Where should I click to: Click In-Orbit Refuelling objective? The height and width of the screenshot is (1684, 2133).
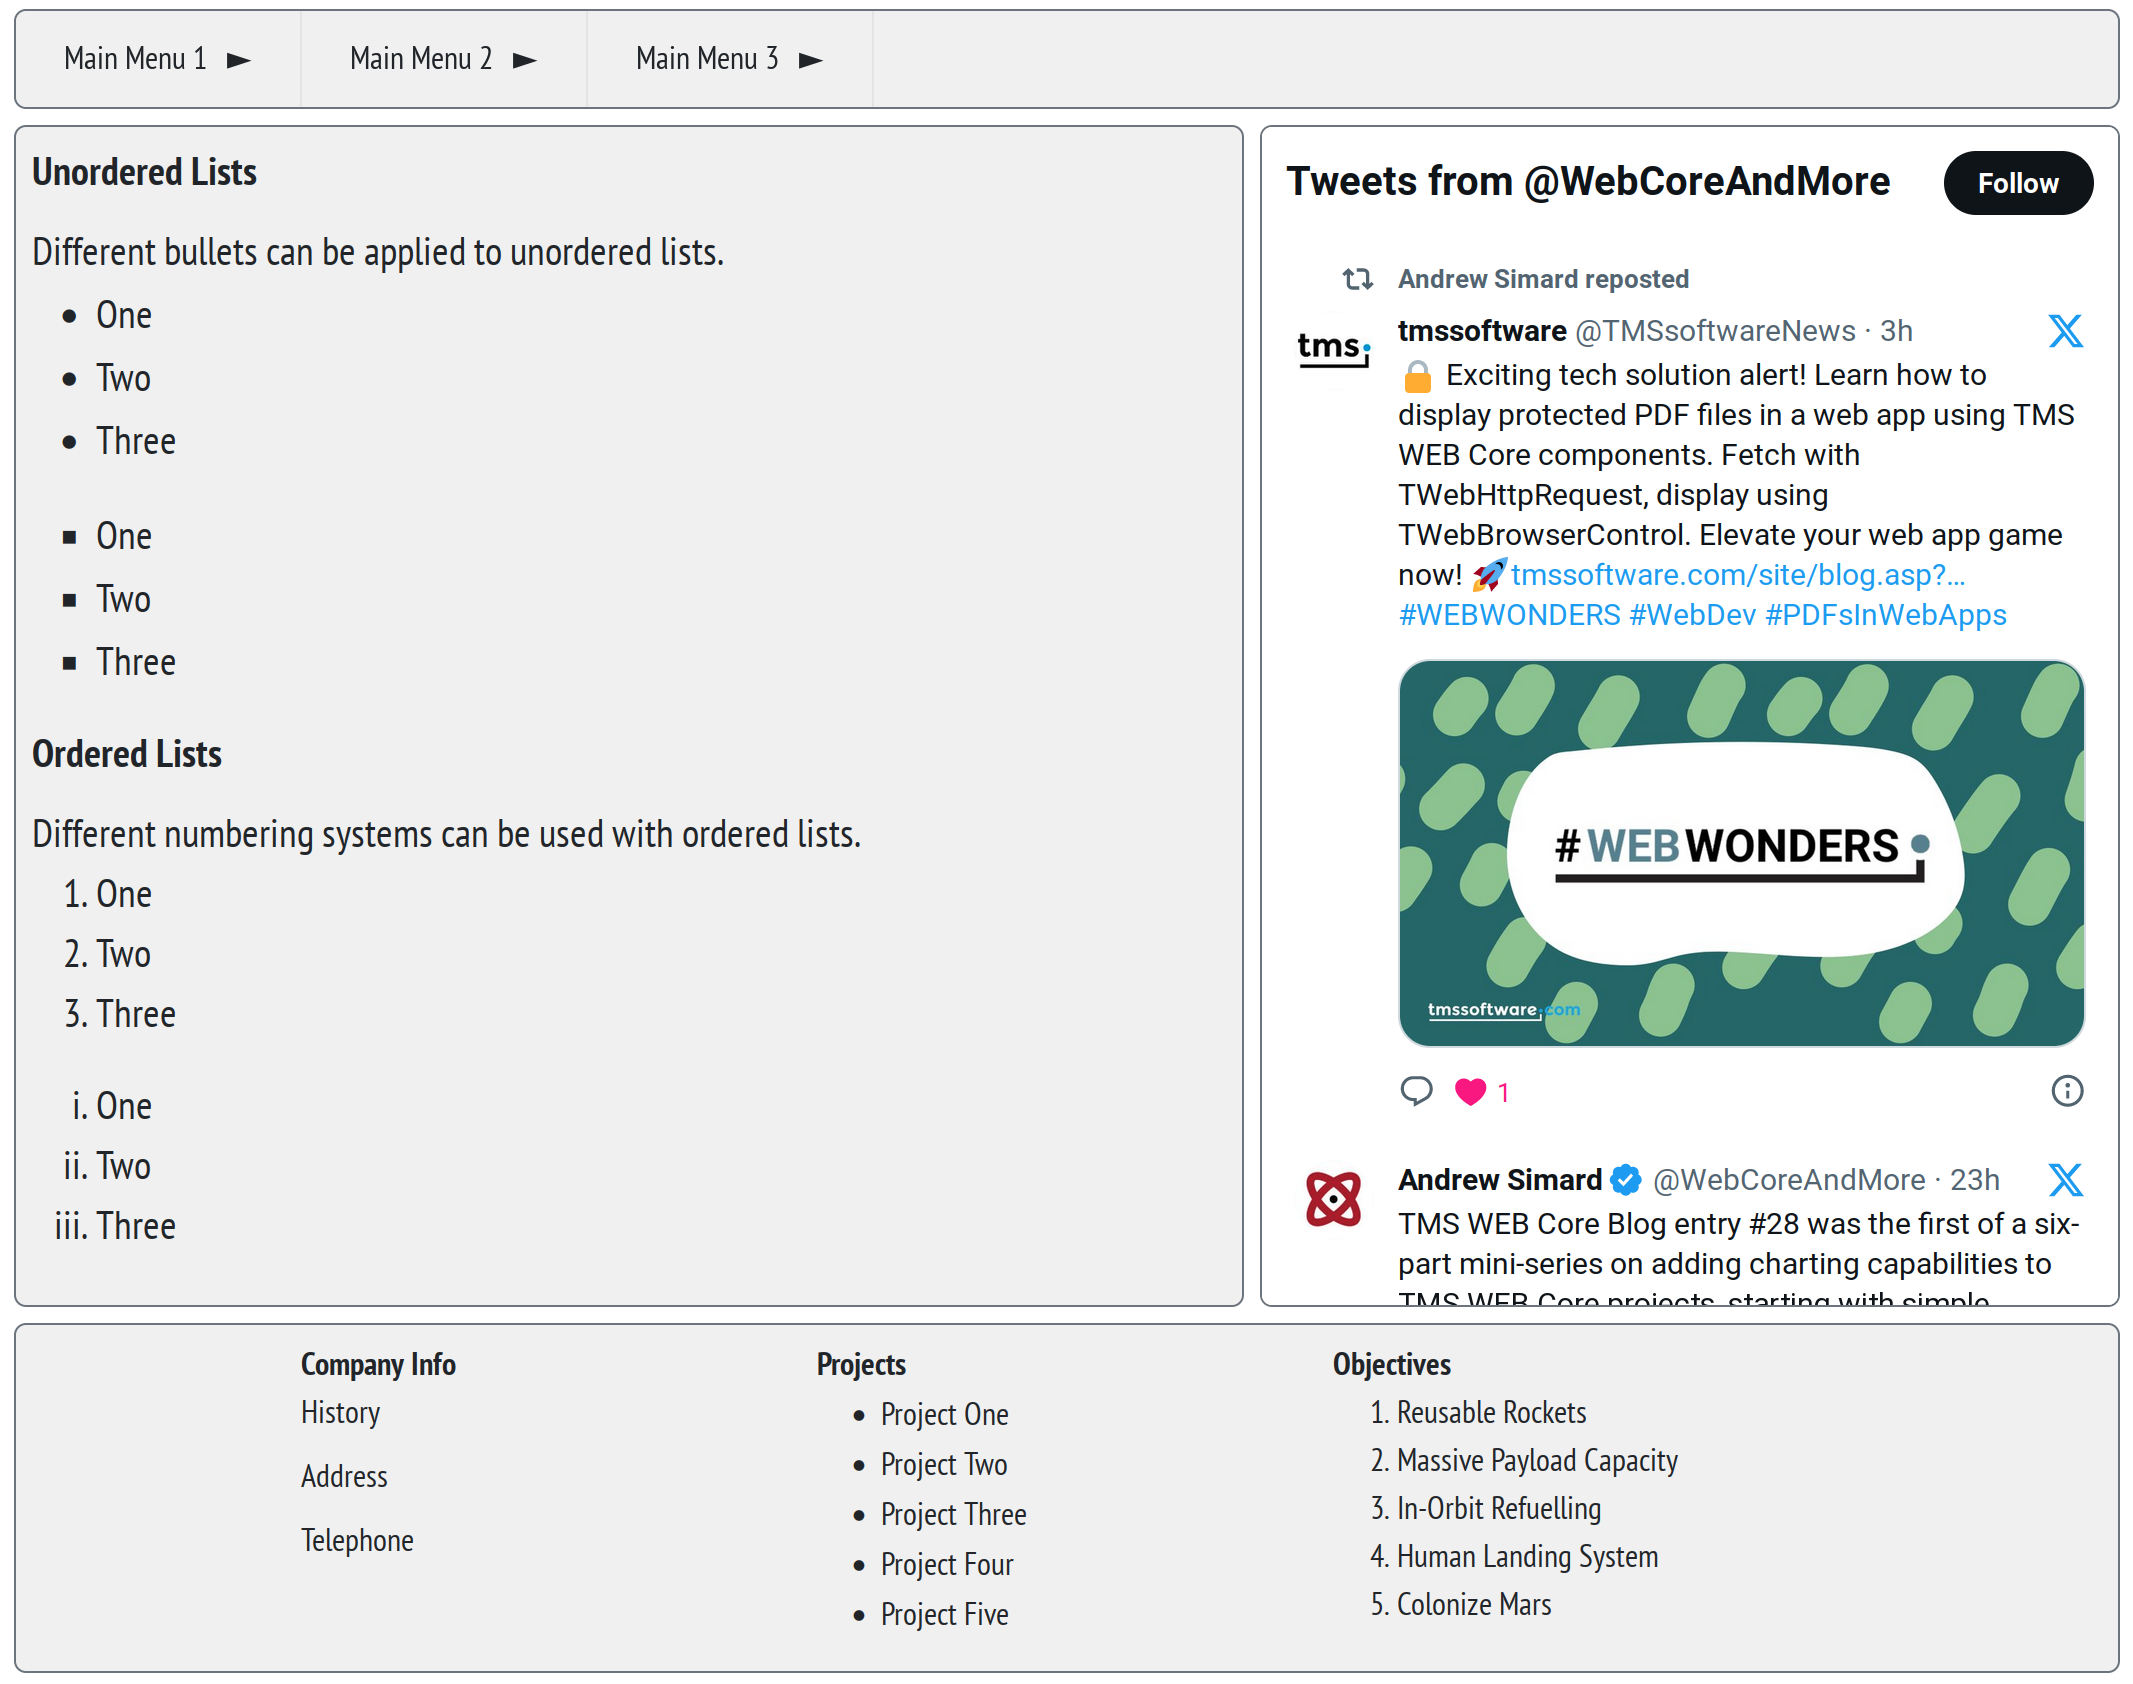(1499, 1509)
